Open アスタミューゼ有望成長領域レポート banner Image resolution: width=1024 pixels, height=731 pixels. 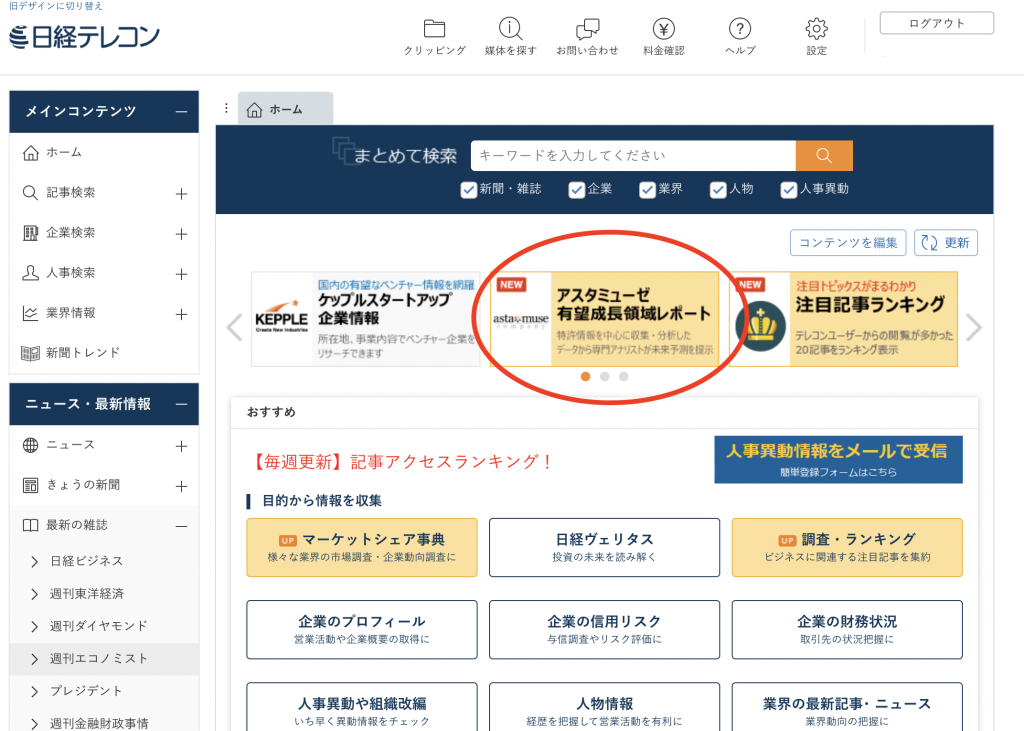(x=604, y=319)
